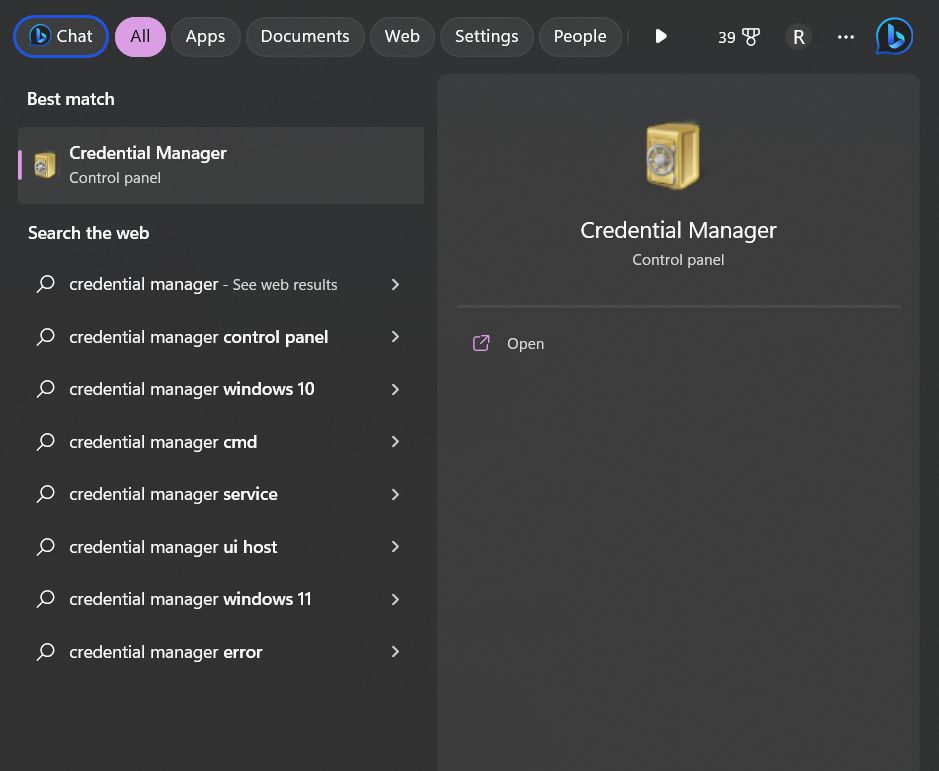This screenshot has height=771, width=939.
Task: Open the three-dot more options menu
Action: coord(846,37)
